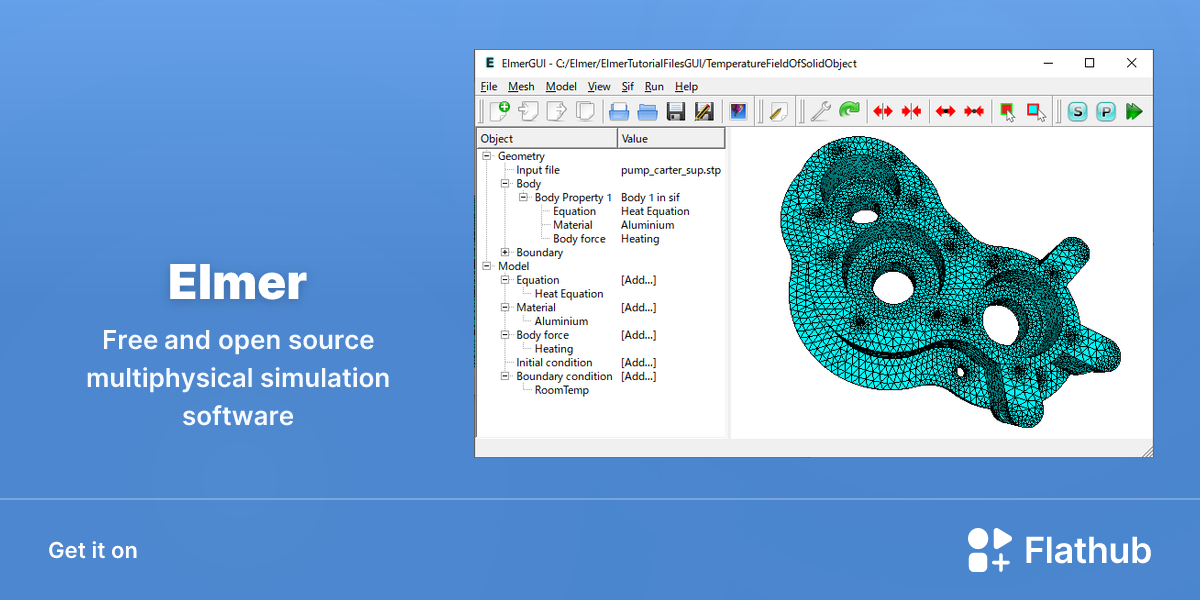Select the Body Property 1 Equation row

coord(574,211)
